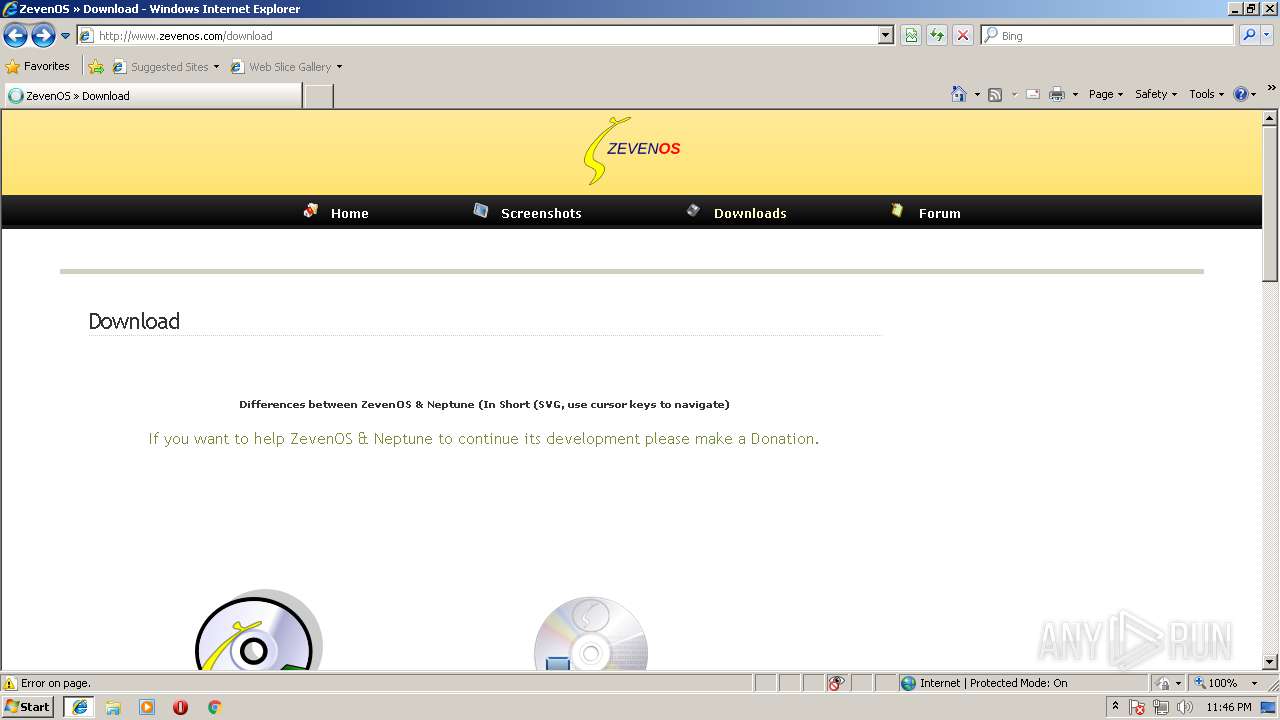Screen dimensions: 1280x720
Task: Click the Home toolbar icon
Action: (959, 94)
